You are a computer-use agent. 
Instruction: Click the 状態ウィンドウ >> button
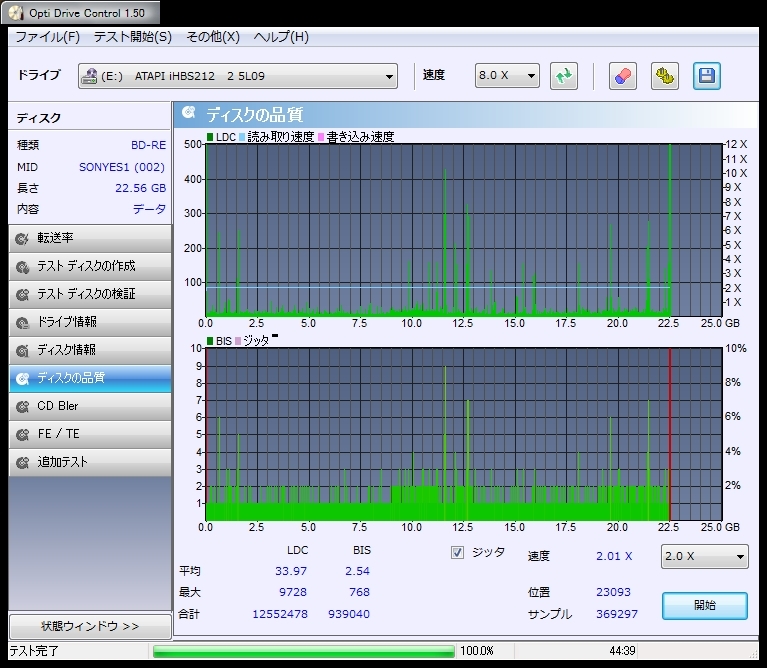[89, 626]
